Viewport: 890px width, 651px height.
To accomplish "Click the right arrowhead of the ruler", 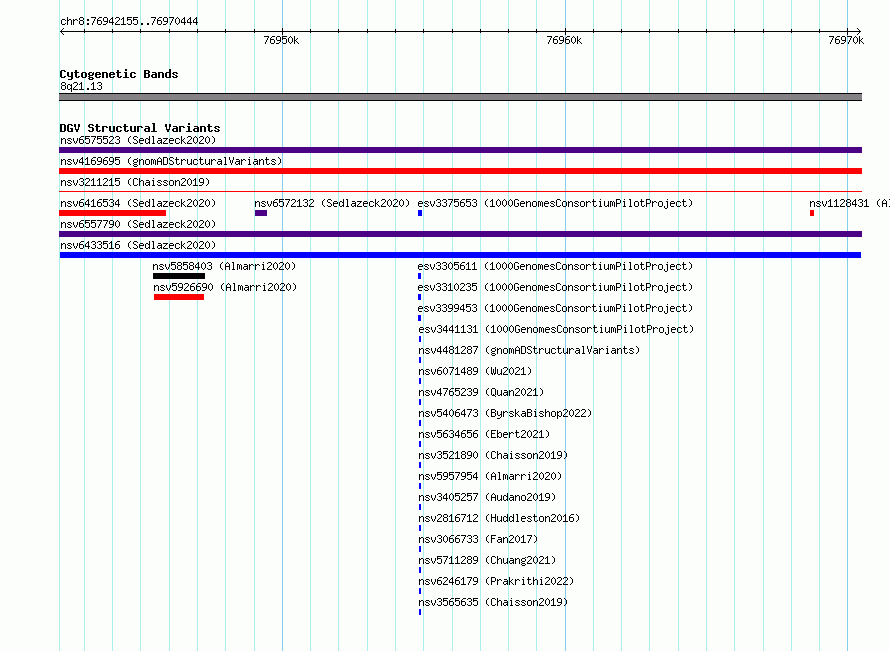I will 858,31.
